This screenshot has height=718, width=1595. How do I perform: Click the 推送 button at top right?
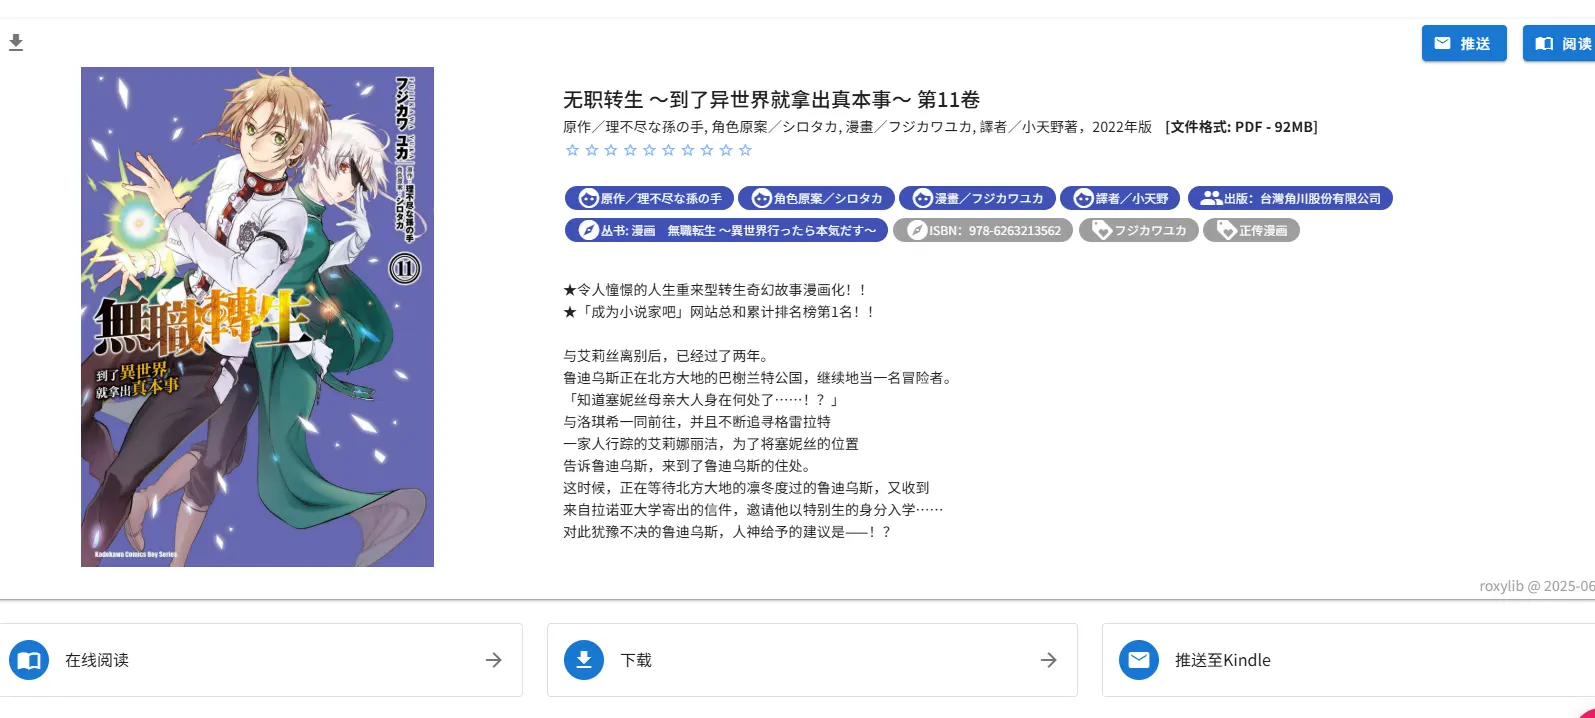1464,43
